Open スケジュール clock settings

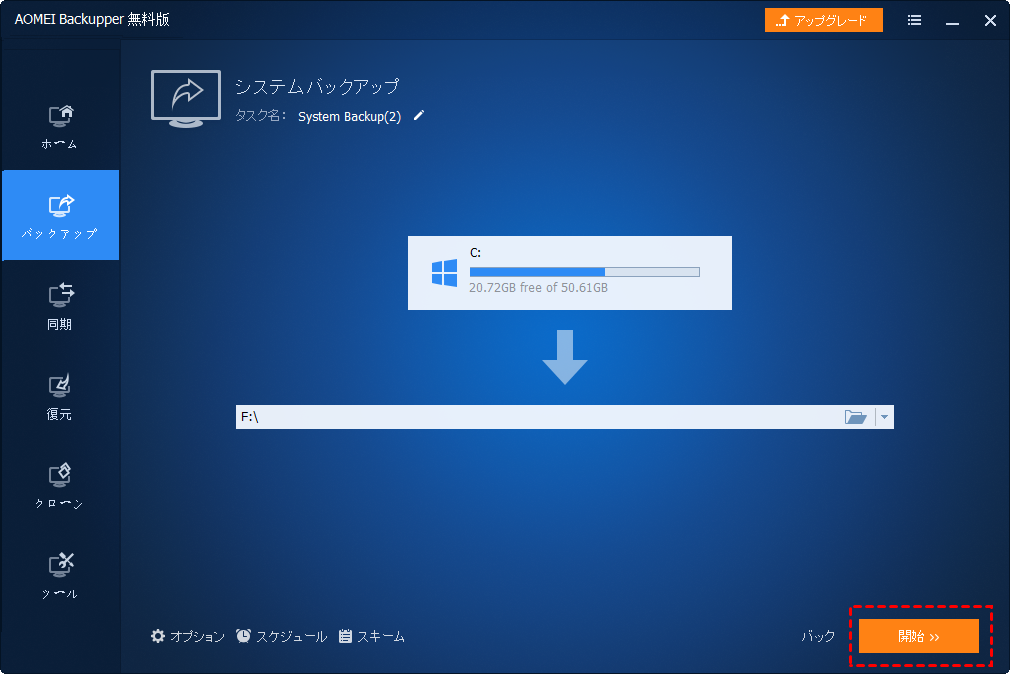point(281,637)
